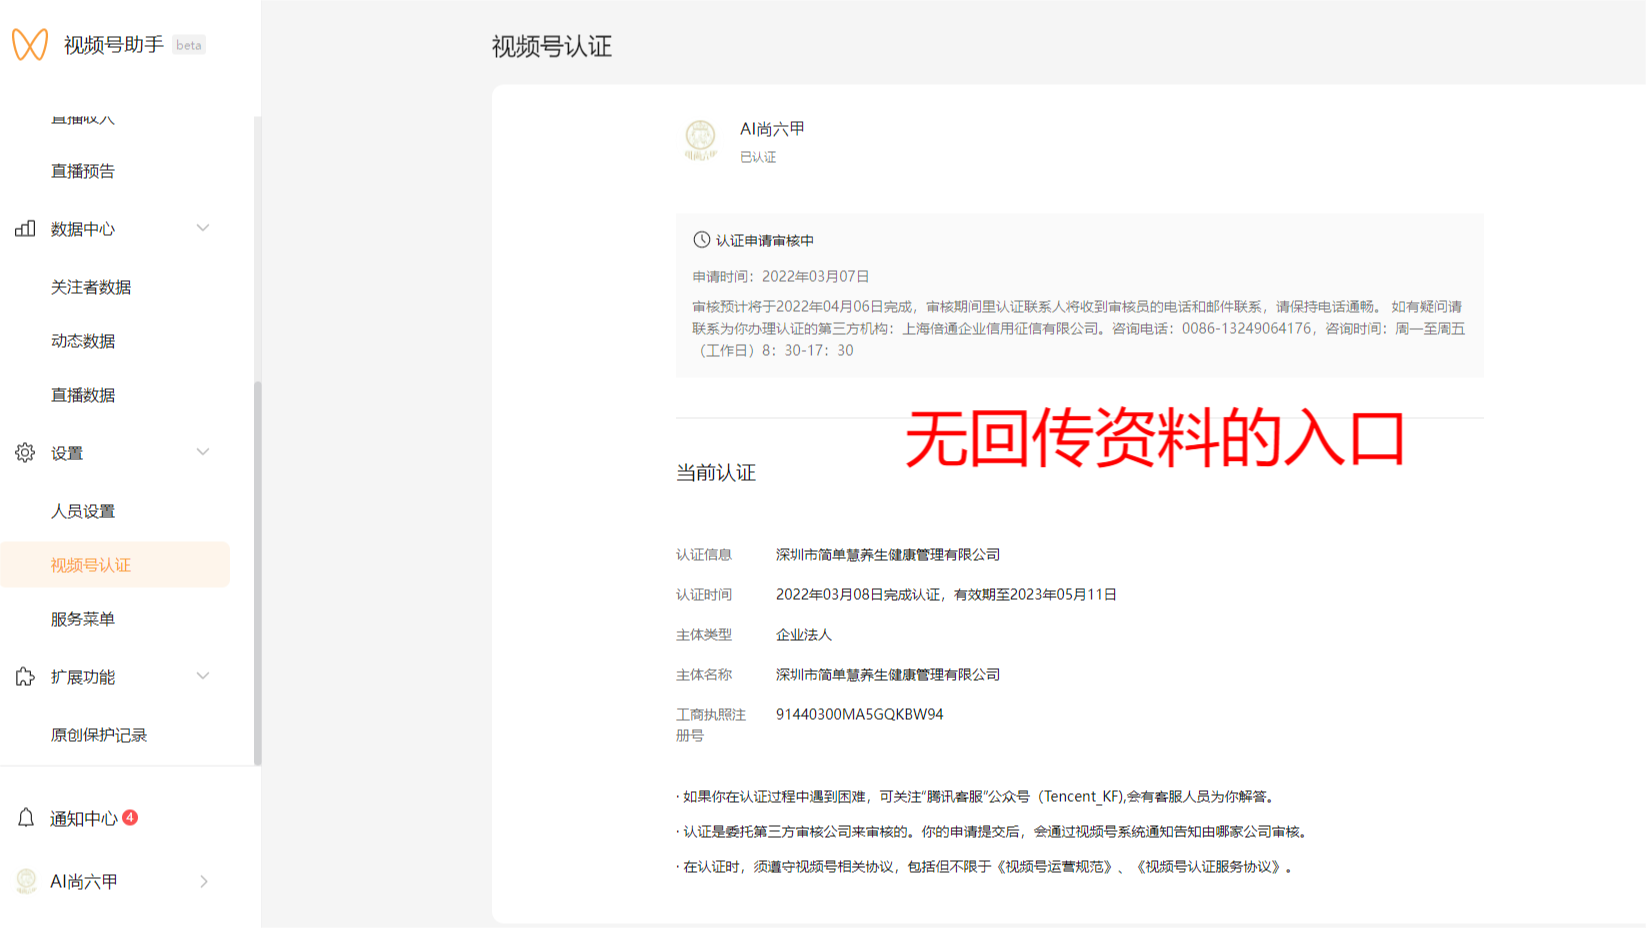
Task: Click the AI尚六甲 account name on the page
Action: (x=772, y=129)
